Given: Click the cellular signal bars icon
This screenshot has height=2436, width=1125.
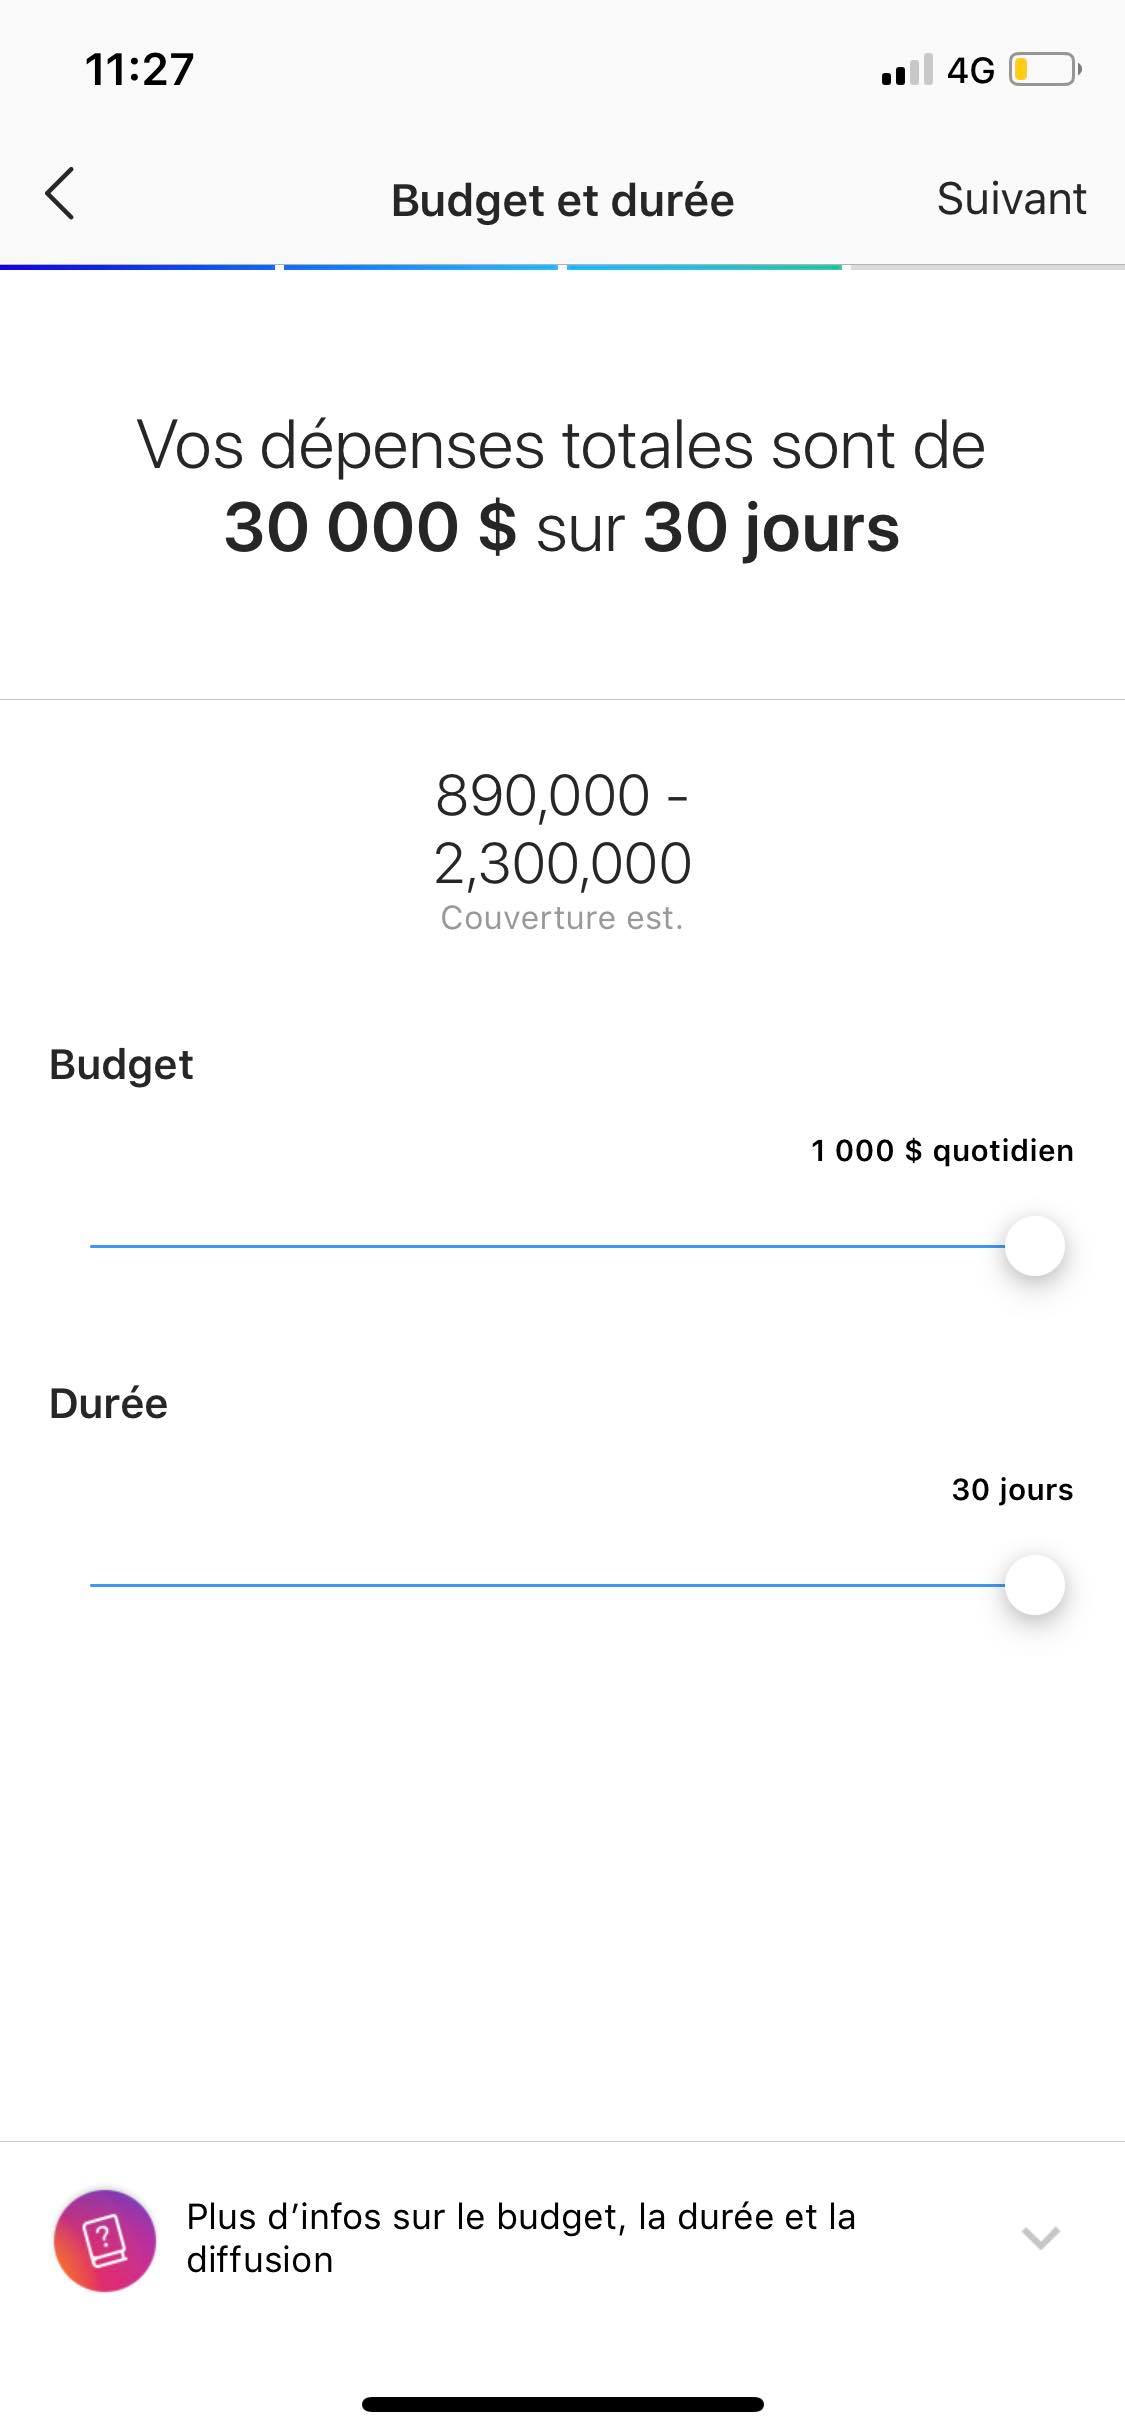Looking at the screenshot, I should [906, 70].
